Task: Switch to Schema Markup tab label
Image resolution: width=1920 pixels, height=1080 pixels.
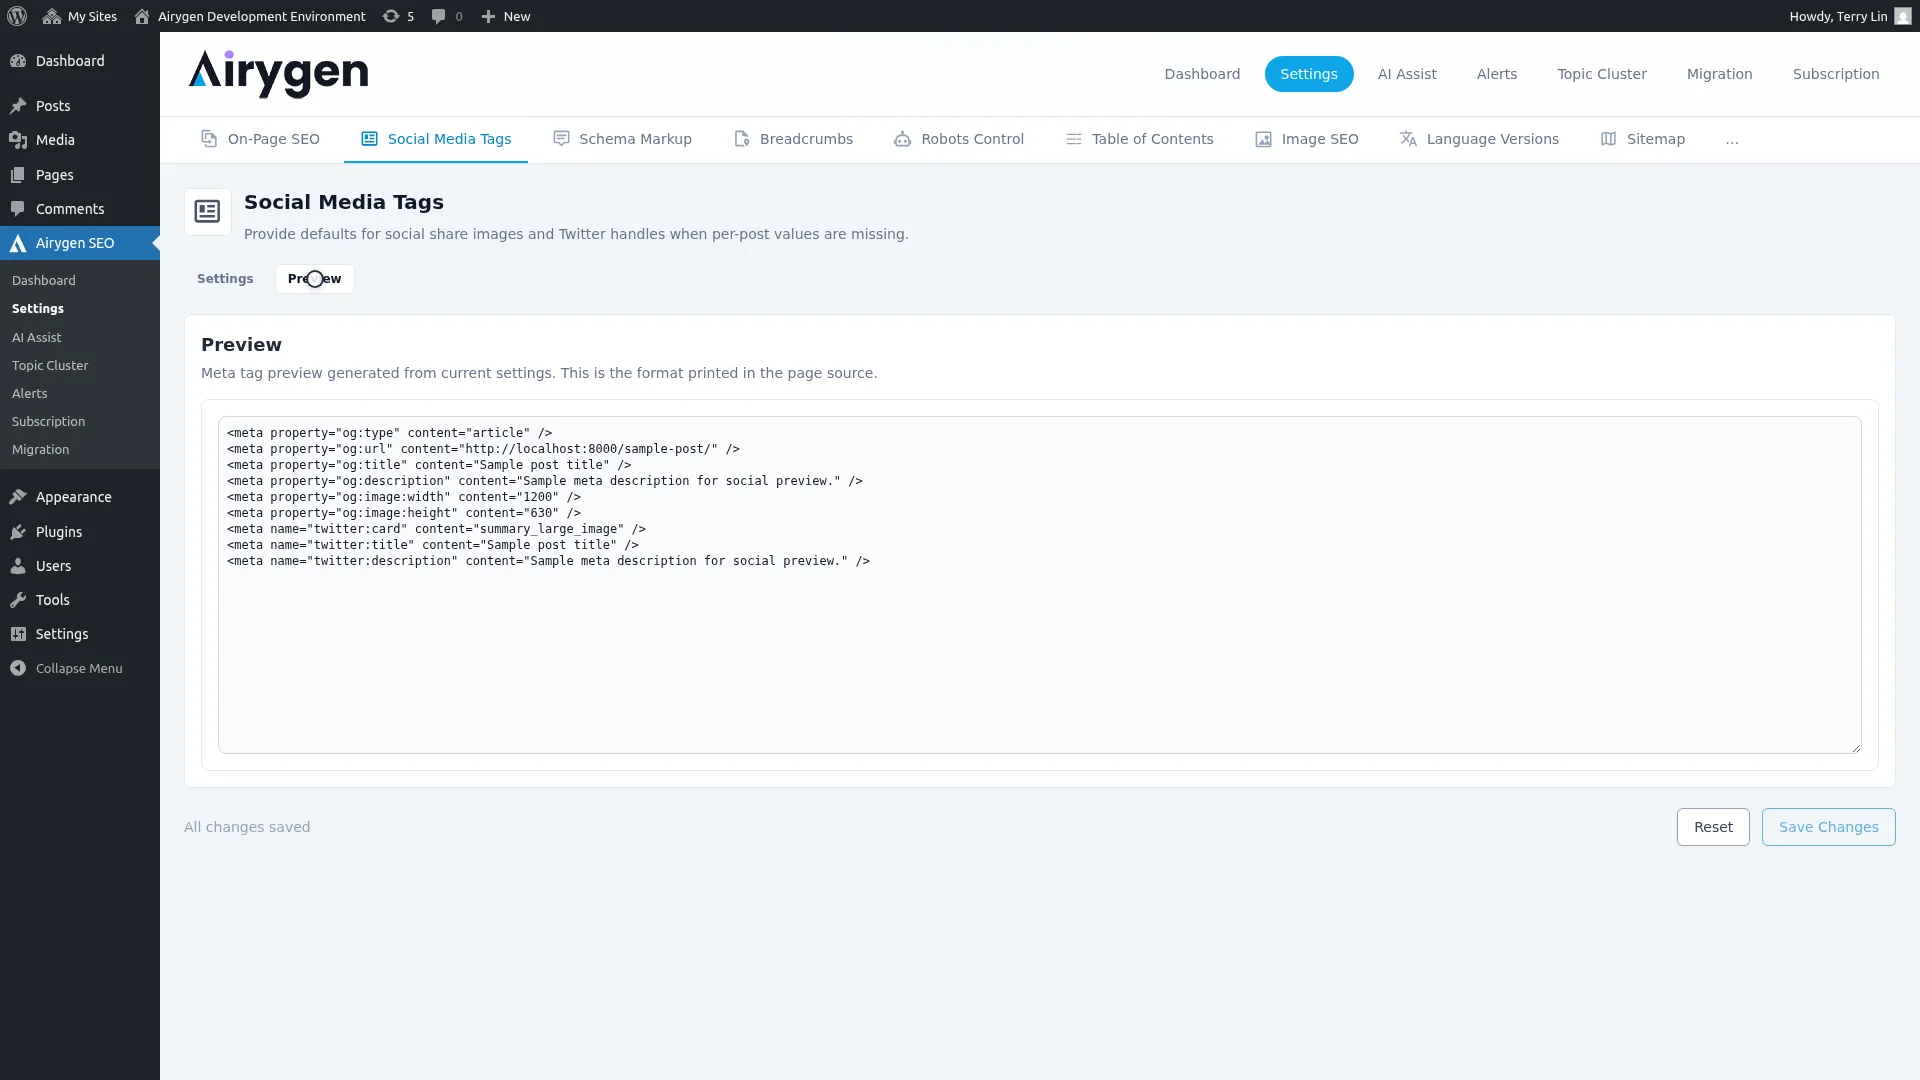Action: click(636, 139)
